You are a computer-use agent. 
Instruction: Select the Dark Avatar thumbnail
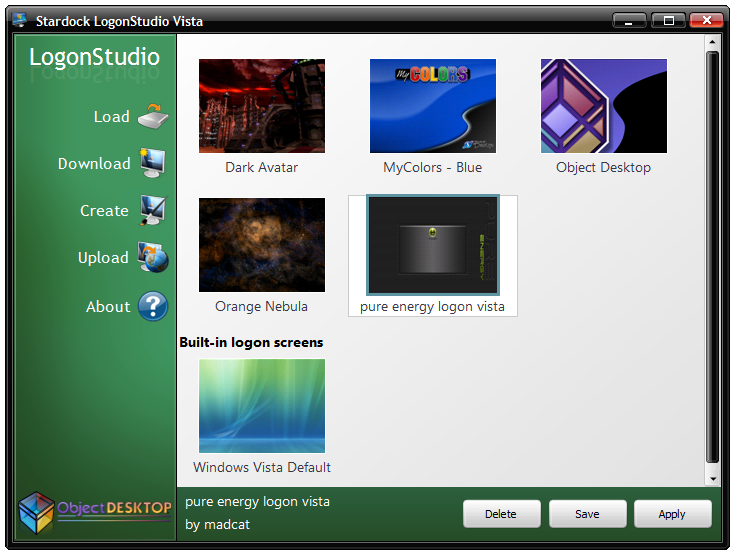(x=262, y=106)
